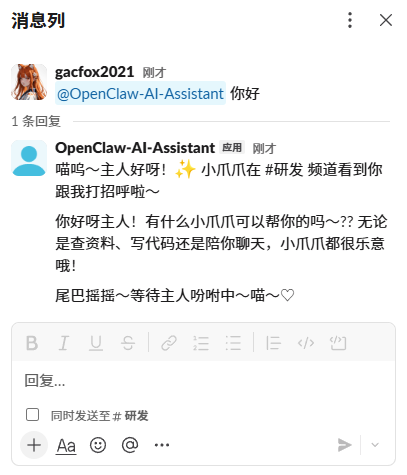Mention someone with the @ icon
The height and width of the screenshot is (475, 407).
[130, 445]
